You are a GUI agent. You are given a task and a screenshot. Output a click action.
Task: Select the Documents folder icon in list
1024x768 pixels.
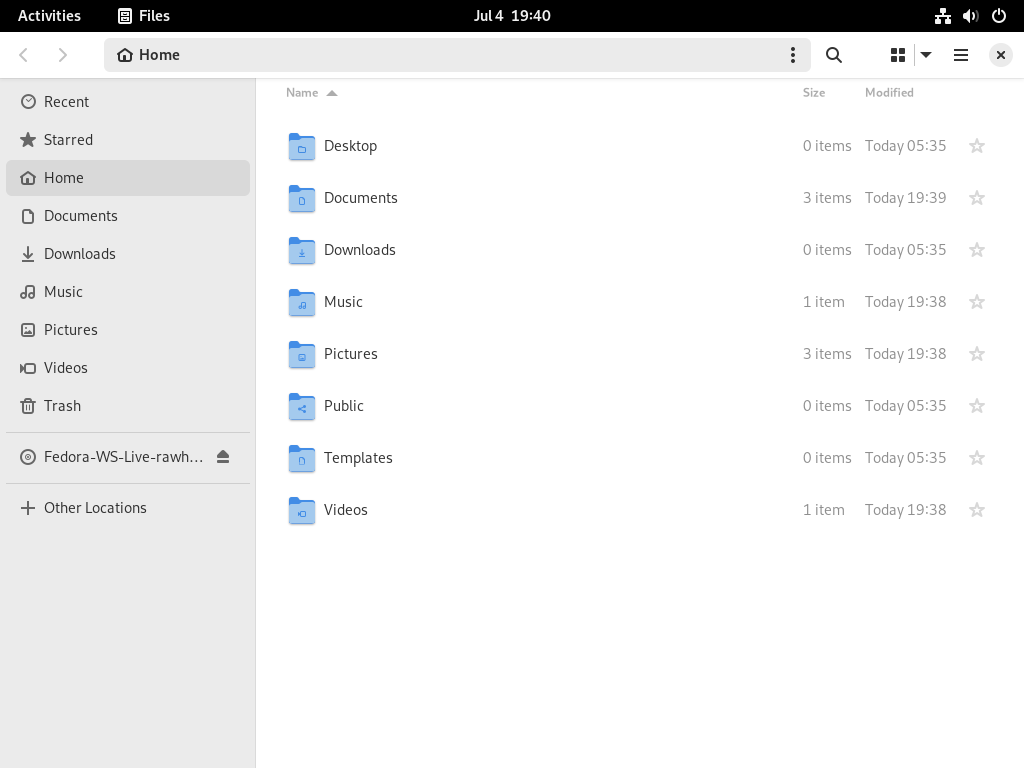pos(302,199)
